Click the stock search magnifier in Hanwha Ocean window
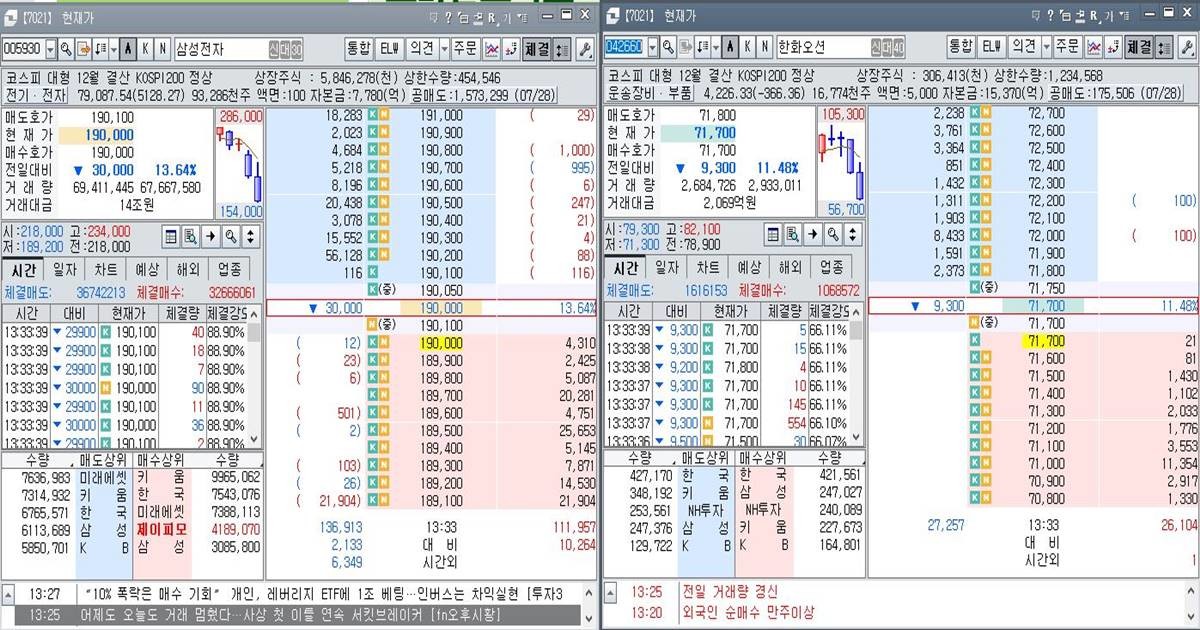 click(668, 48)
